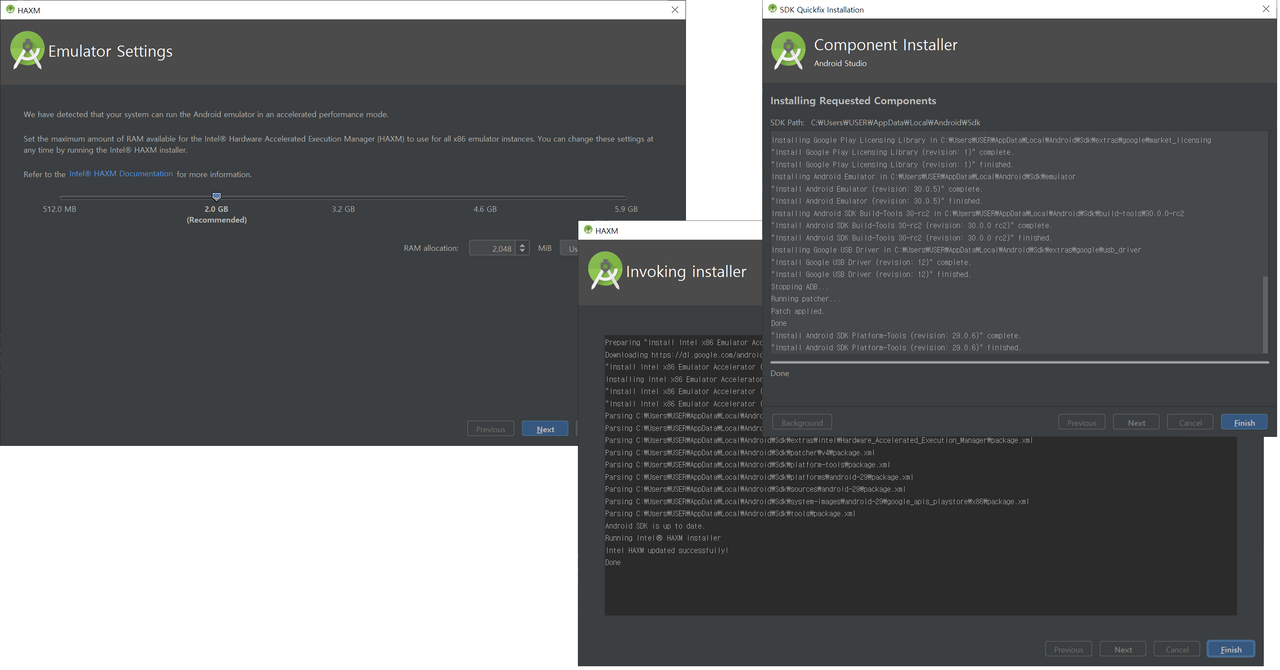
Task: Decrease RAM allocation with the spinner down arrow
Action: coord(522,251)
